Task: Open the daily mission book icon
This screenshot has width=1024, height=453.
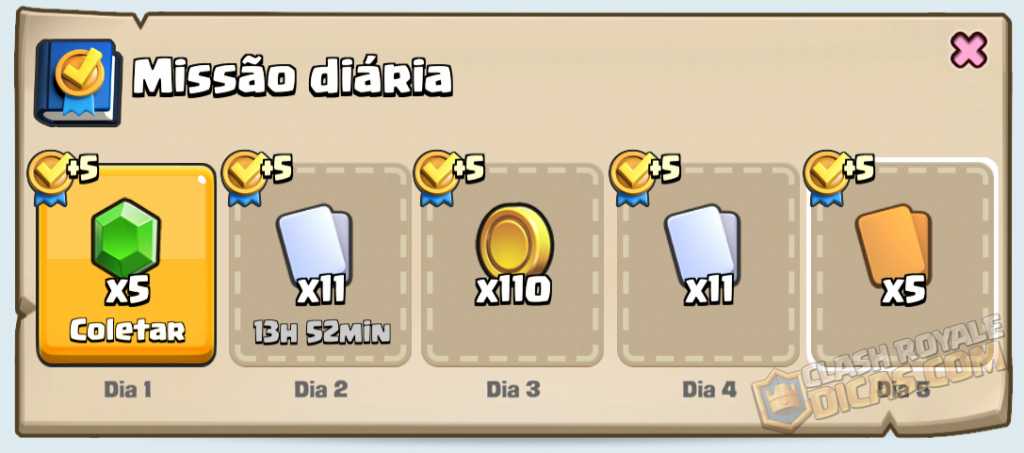Action: click(78, 82)
